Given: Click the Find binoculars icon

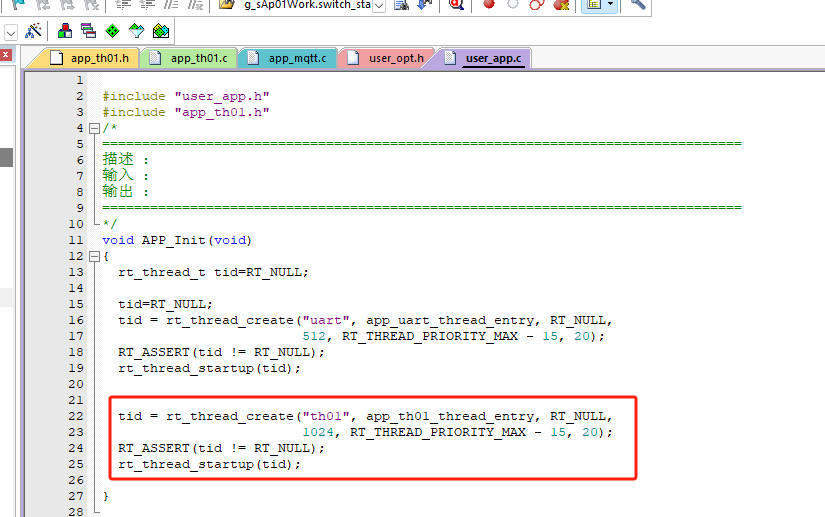Looking at the screenshot, I should point(401,4).
